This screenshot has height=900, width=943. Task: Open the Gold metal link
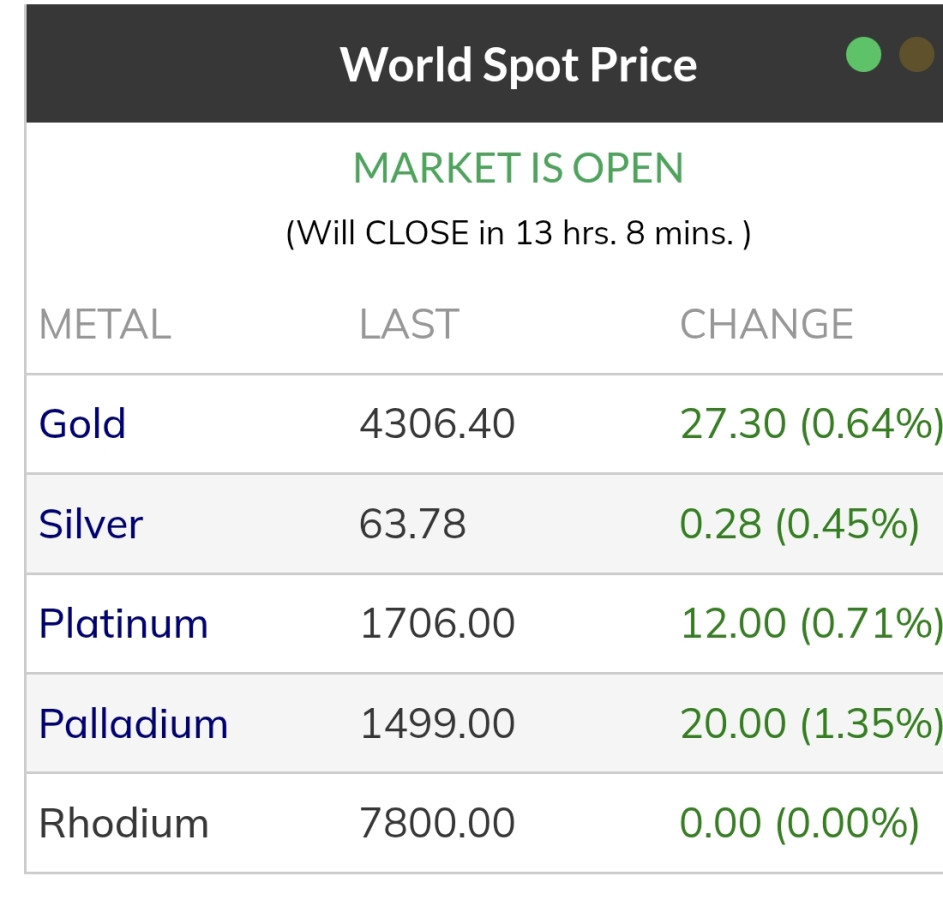(82, 424)
